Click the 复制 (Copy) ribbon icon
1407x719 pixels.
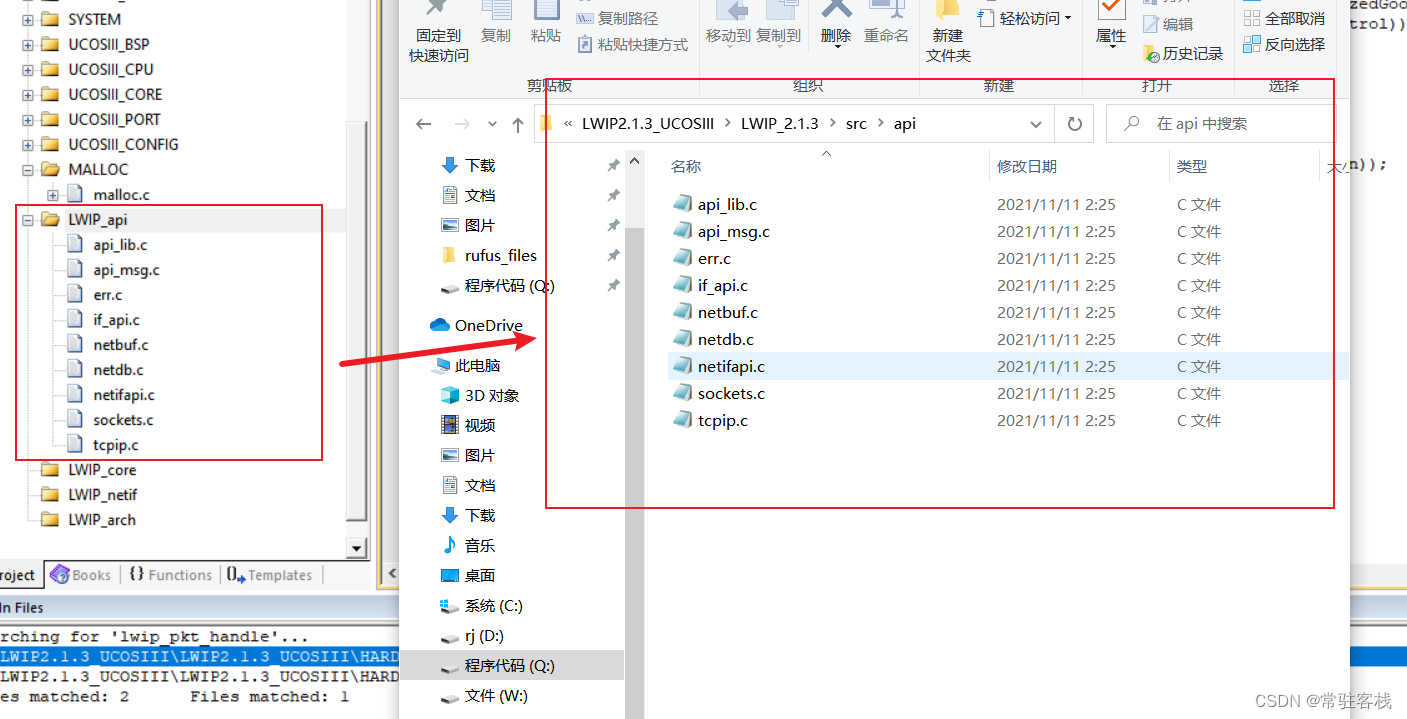(x=496, y=30)
